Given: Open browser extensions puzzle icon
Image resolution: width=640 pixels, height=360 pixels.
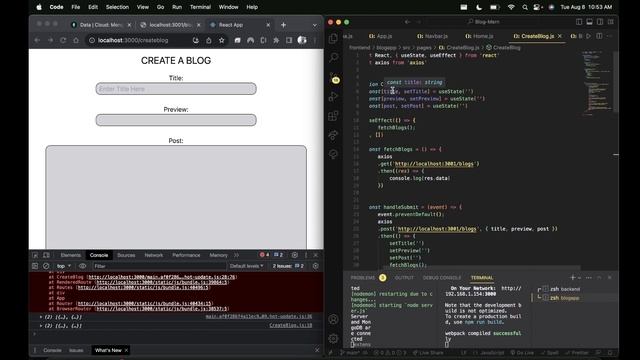Looking at the screenshot, I should [x=276, y=40].
